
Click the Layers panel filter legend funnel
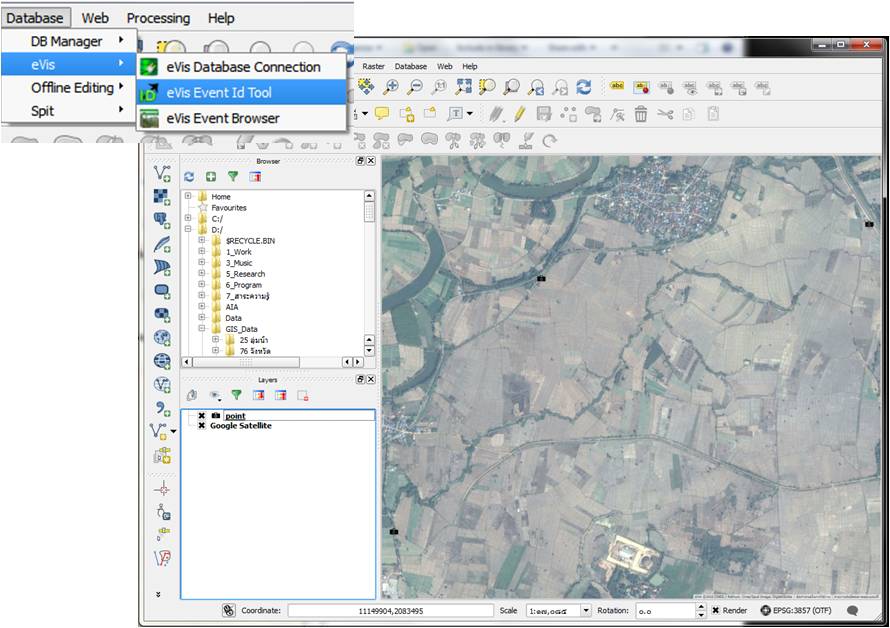point(236,395)
